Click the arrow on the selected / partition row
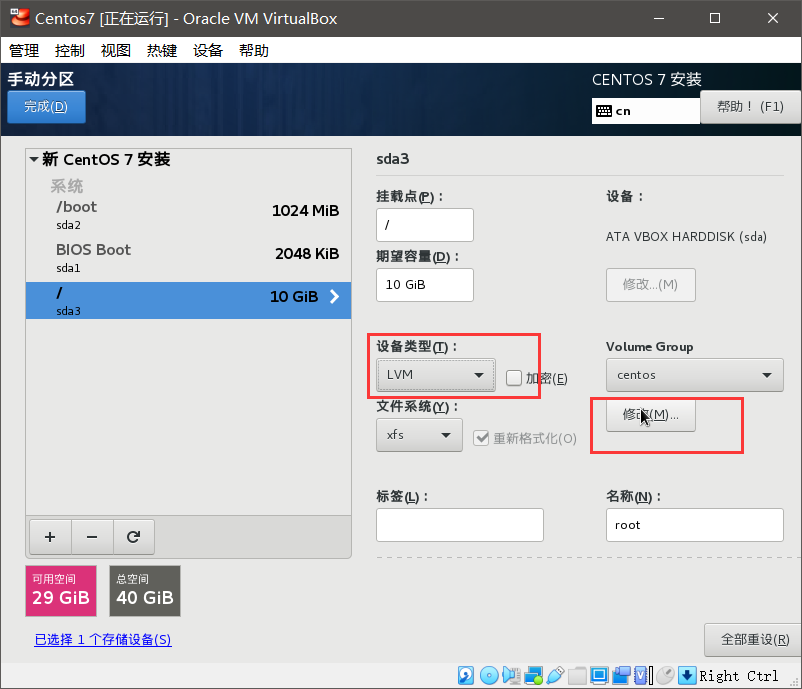 coord(335,296)
